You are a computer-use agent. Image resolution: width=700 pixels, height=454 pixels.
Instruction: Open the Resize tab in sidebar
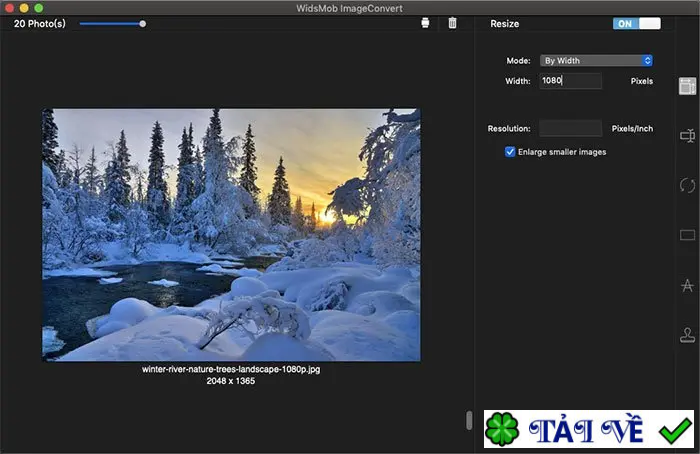pyautogui.click(x=687, y=85)
